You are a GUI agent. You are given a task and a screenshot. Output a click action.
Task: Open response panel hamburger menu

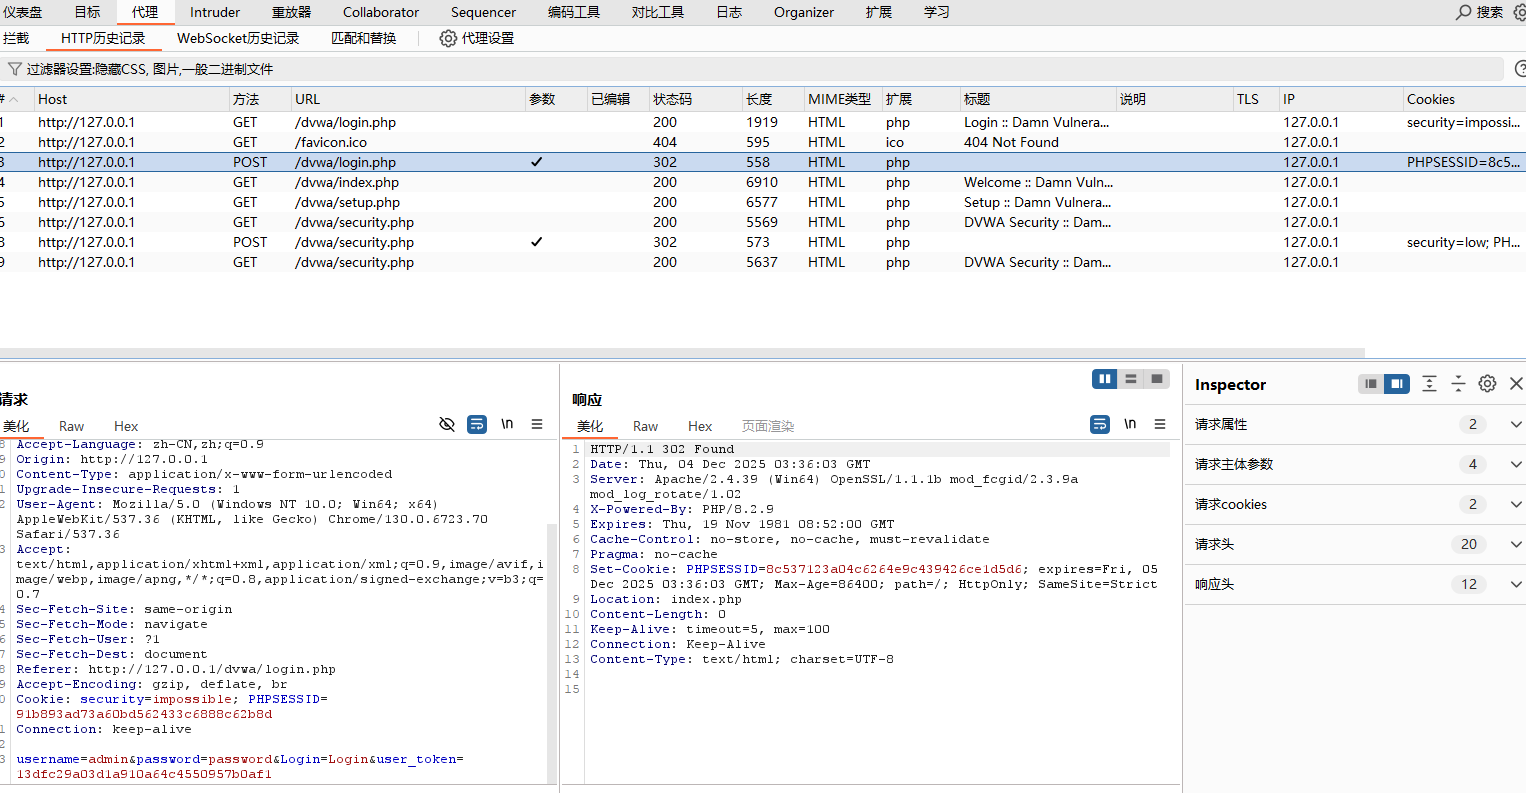tap(1160, 424)
